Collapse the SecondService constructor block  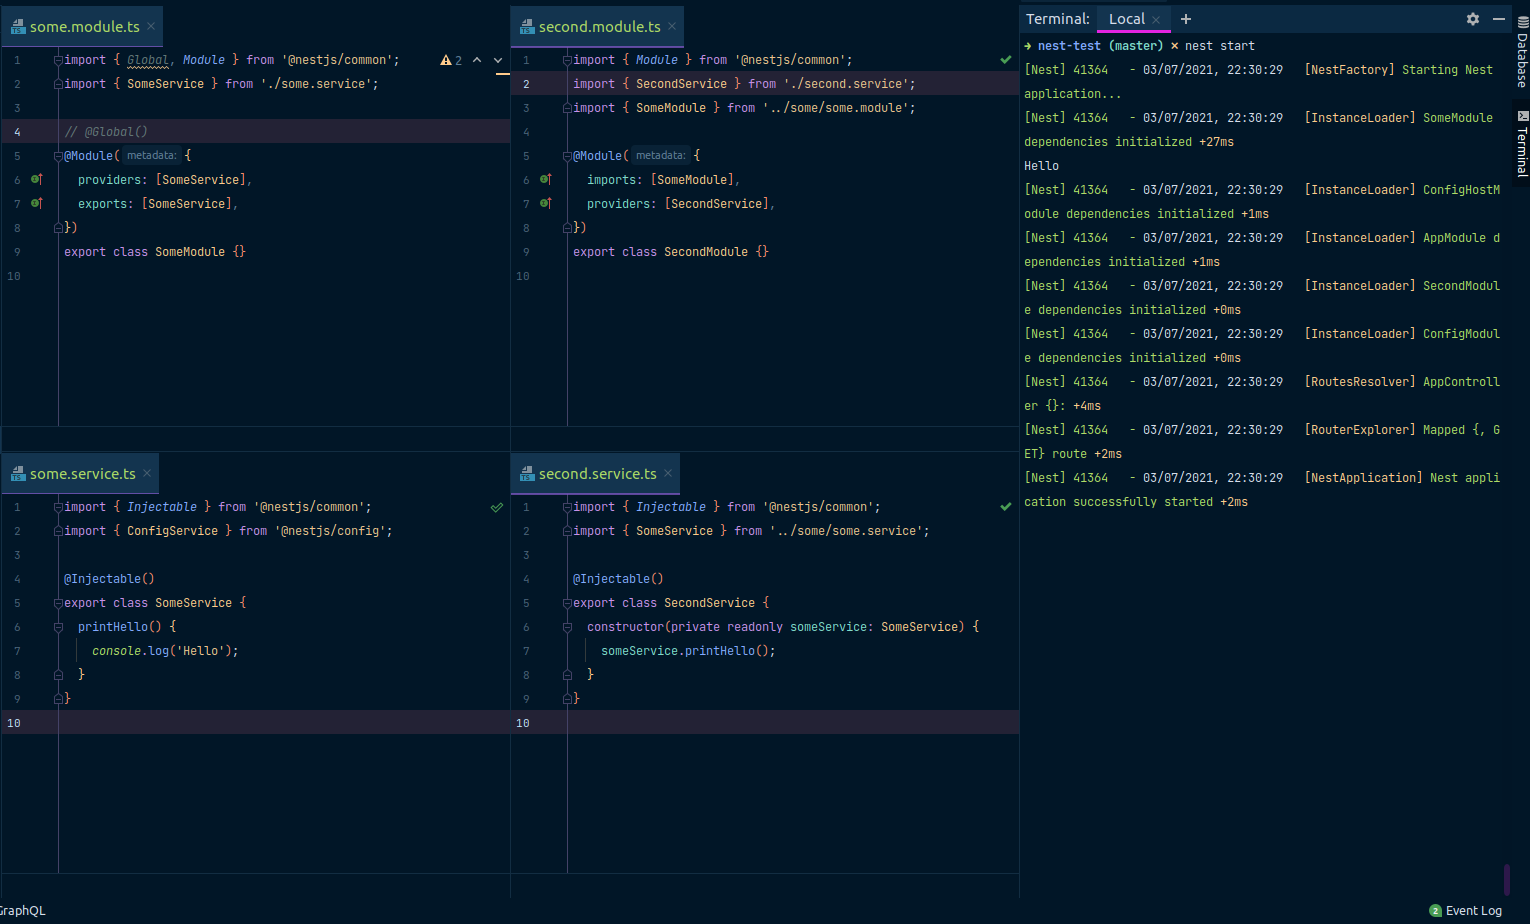pos(567,627)
